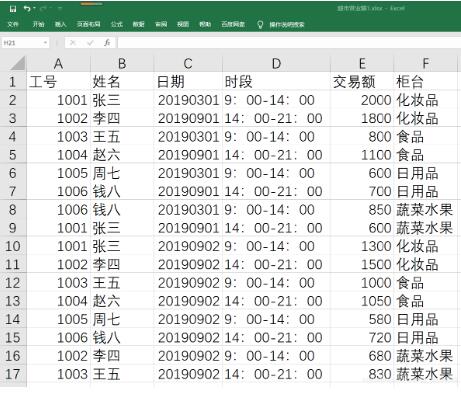The width and height of the screenshot is (461, 396).
Task: Click inside the formula bar input
Action: point(289,43)
